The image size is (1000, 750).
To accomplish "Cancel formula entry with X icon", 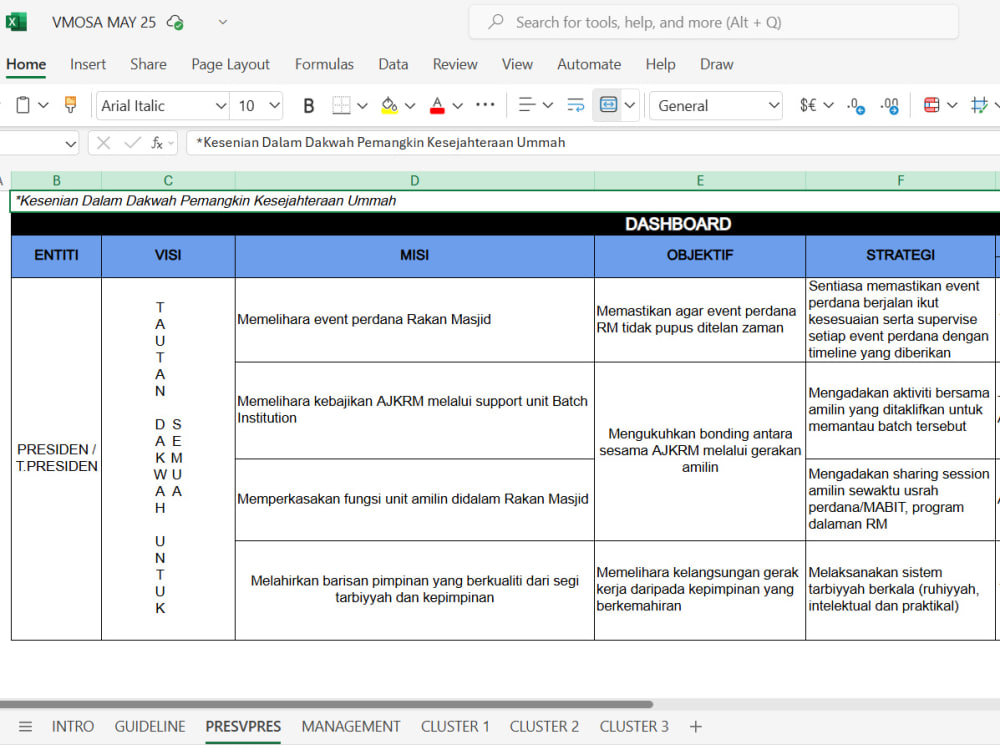I will [x=103, y=143].
